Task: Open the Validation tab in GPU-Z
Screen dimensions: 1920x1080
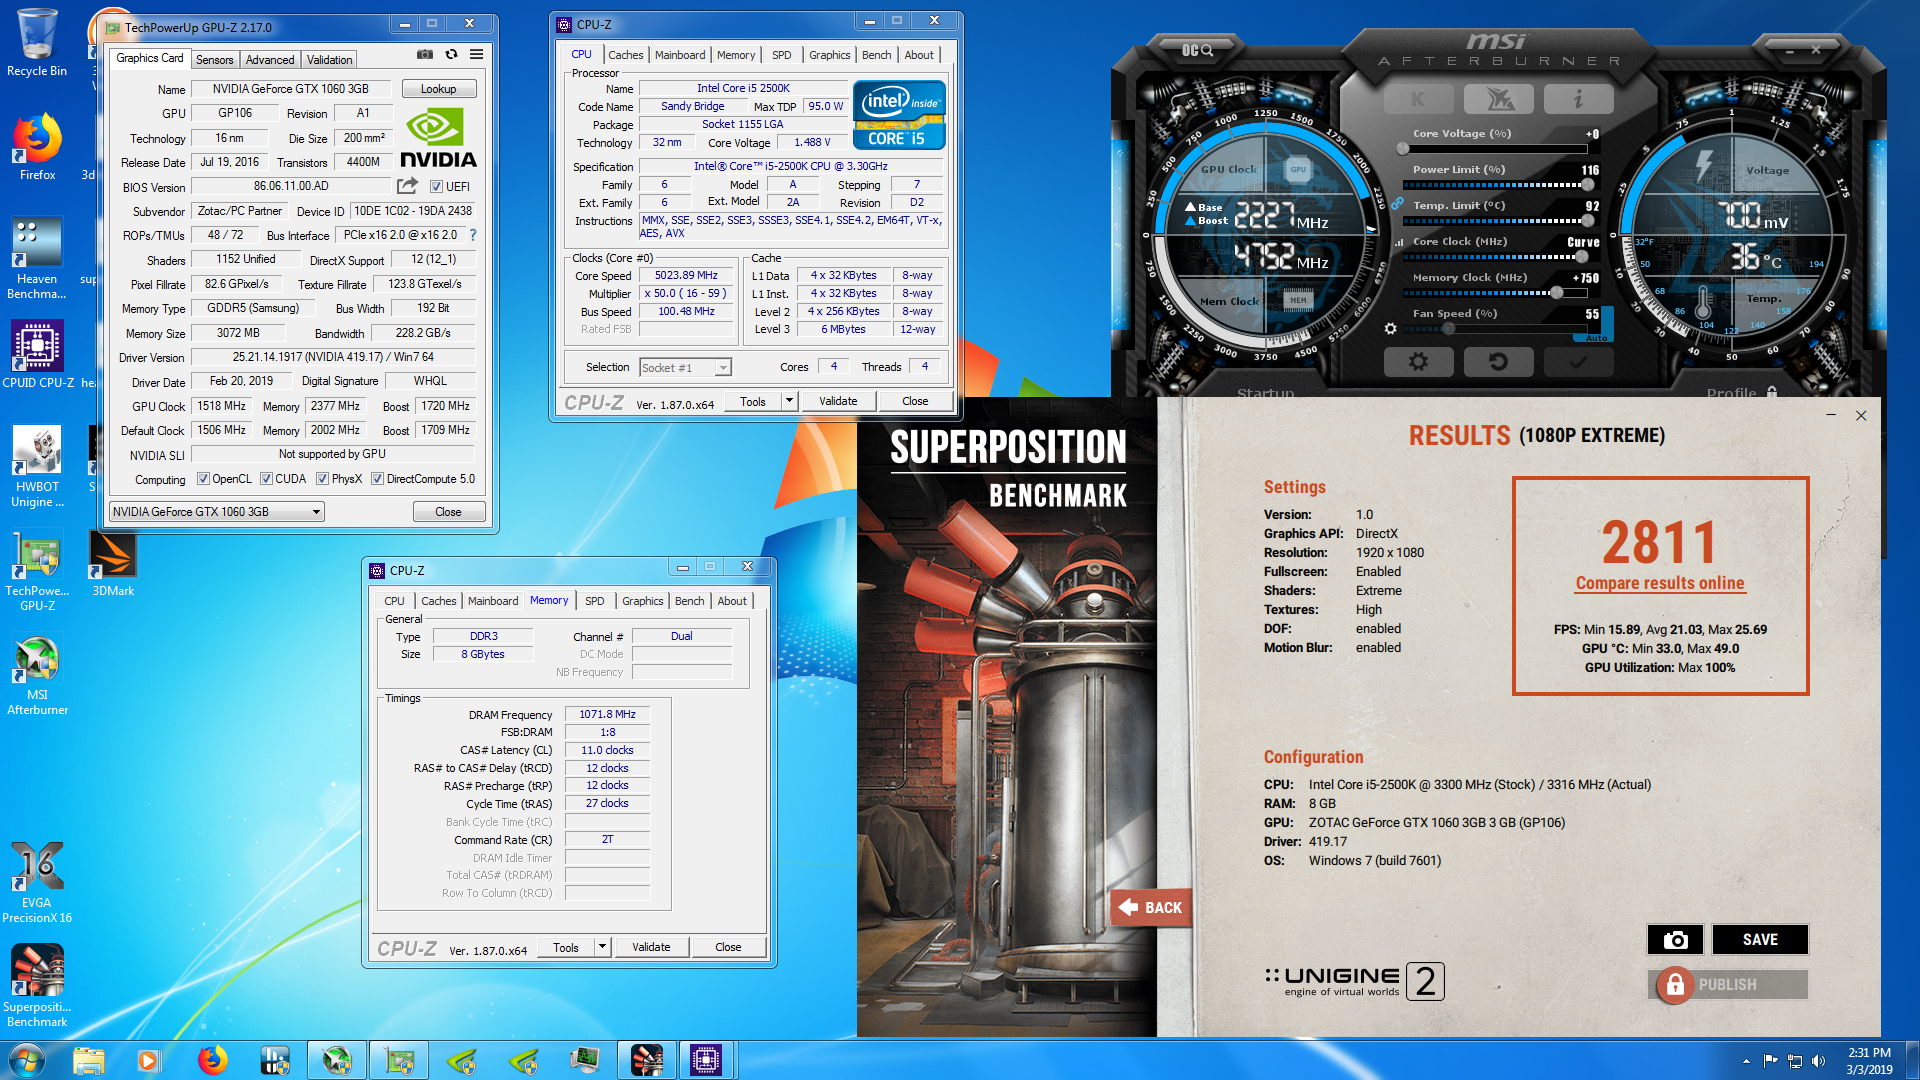Action: coord(329,60)
